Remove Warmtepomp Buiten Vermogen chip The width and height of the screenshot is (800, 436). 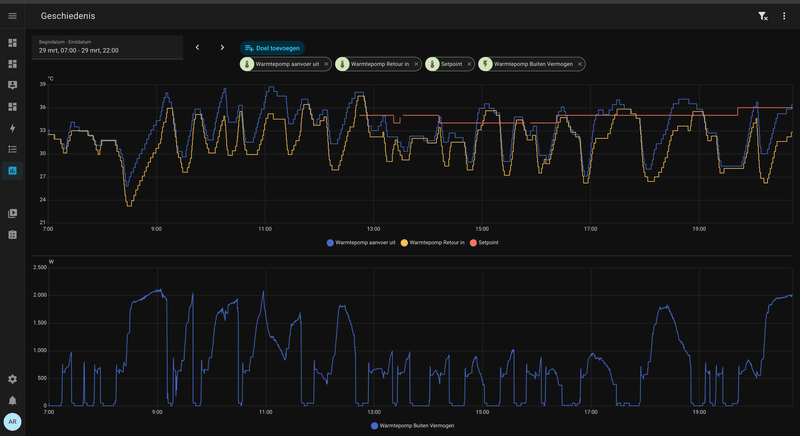(580, 64)
